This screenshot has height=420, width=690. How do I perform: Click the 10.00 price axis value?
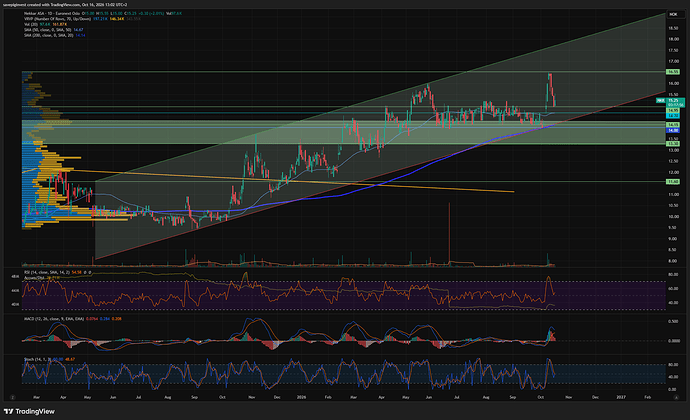673,217
